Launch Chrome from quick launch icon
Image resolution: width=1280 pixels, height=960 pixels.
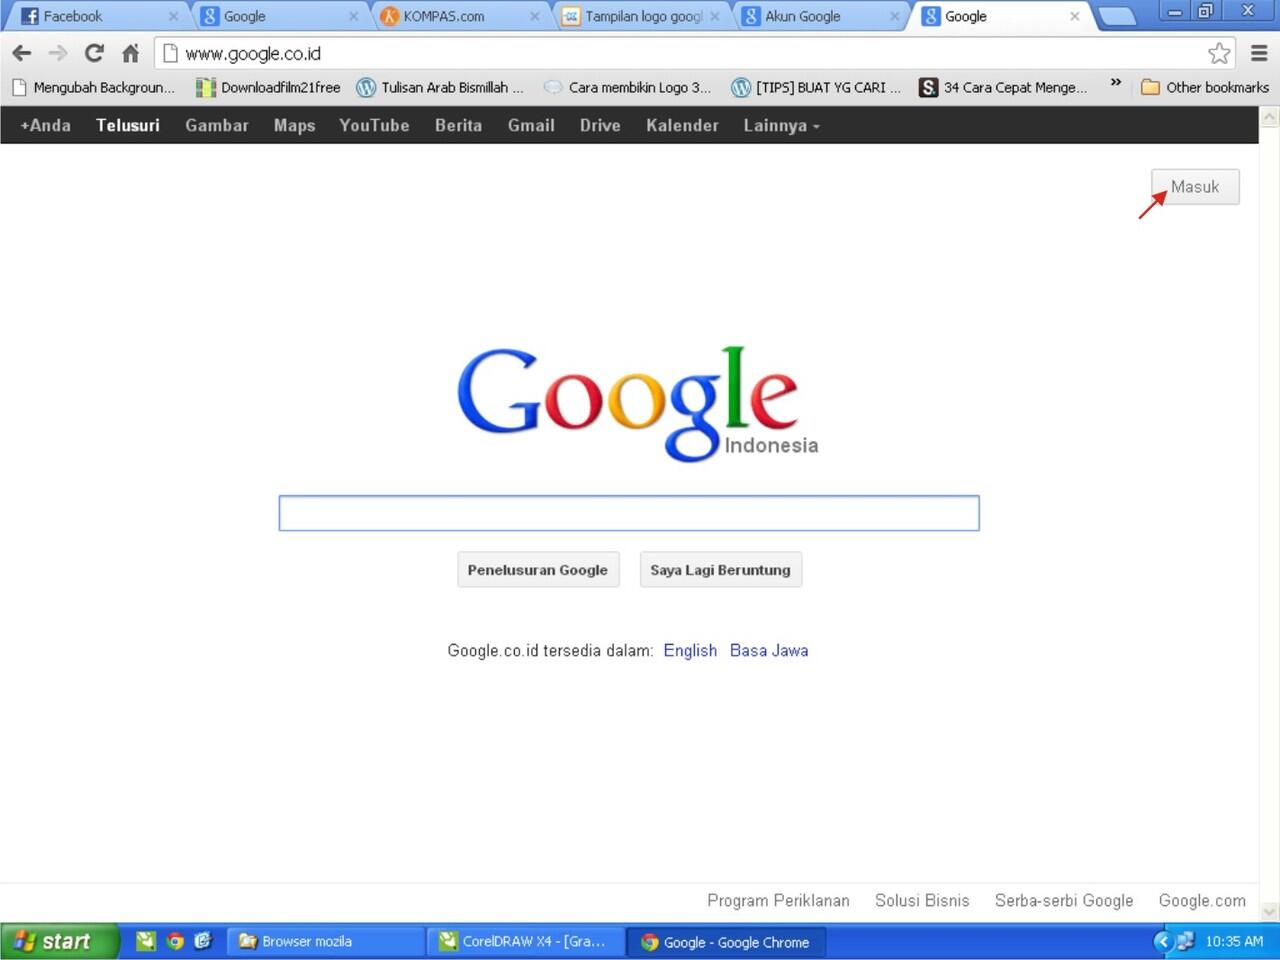[x=175, y=941]
